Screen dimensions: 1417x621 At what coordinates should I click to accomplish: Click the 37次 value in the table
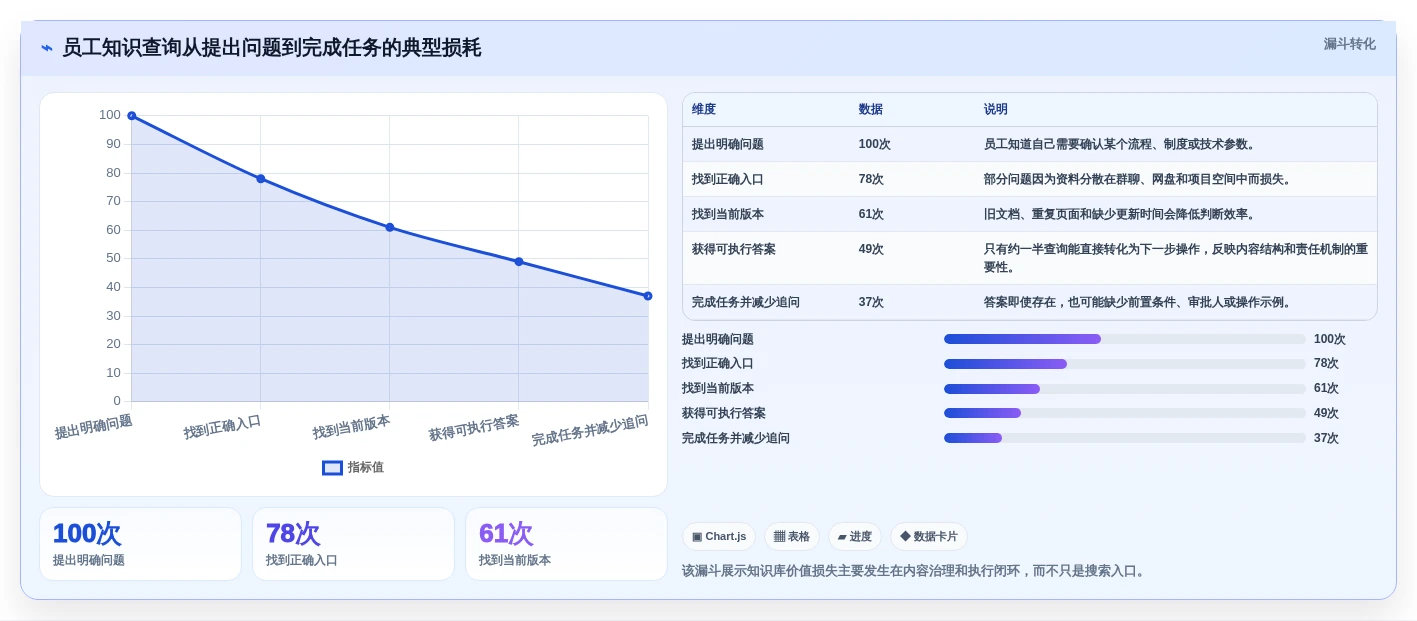pos(871,302)
